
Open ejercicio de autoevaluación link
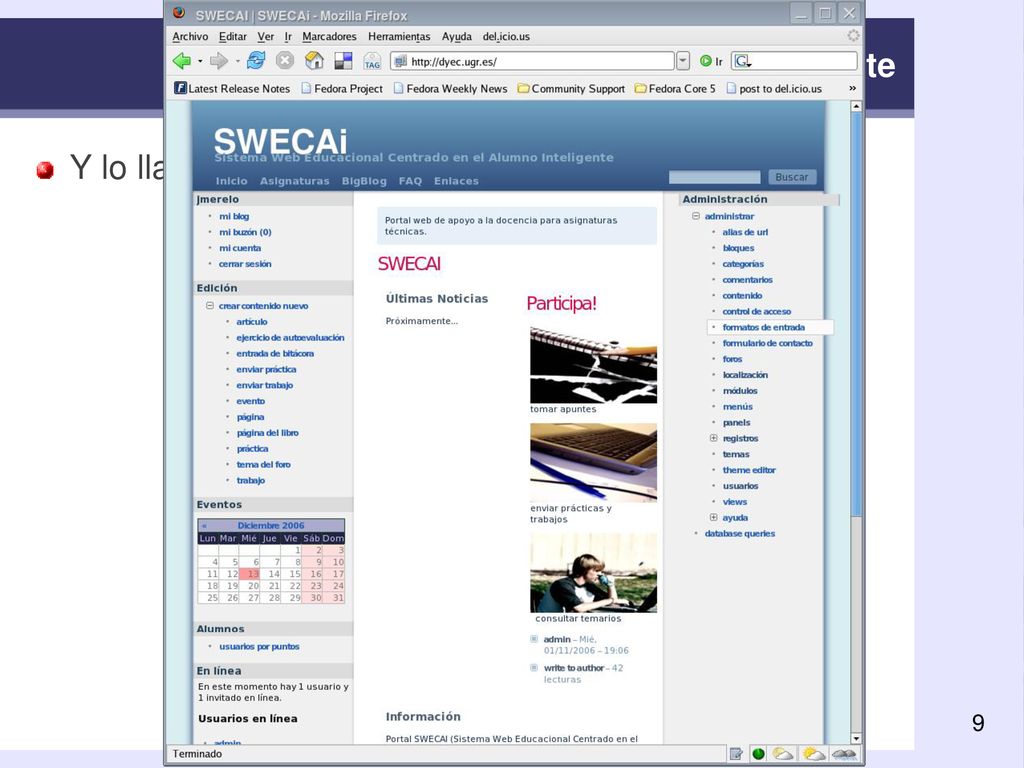click(290, 338)
